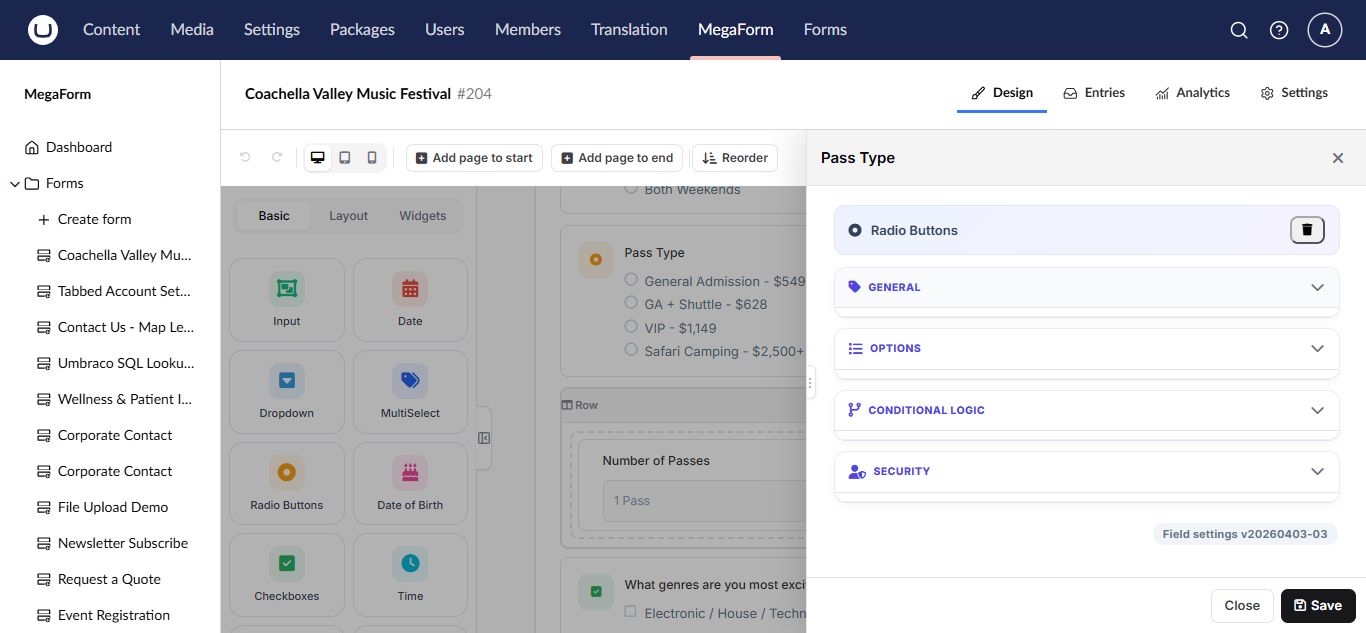Click the redo arrow icon
Image resolution: width=1366 pixels, height=633 pixels.
pos(277,158)
